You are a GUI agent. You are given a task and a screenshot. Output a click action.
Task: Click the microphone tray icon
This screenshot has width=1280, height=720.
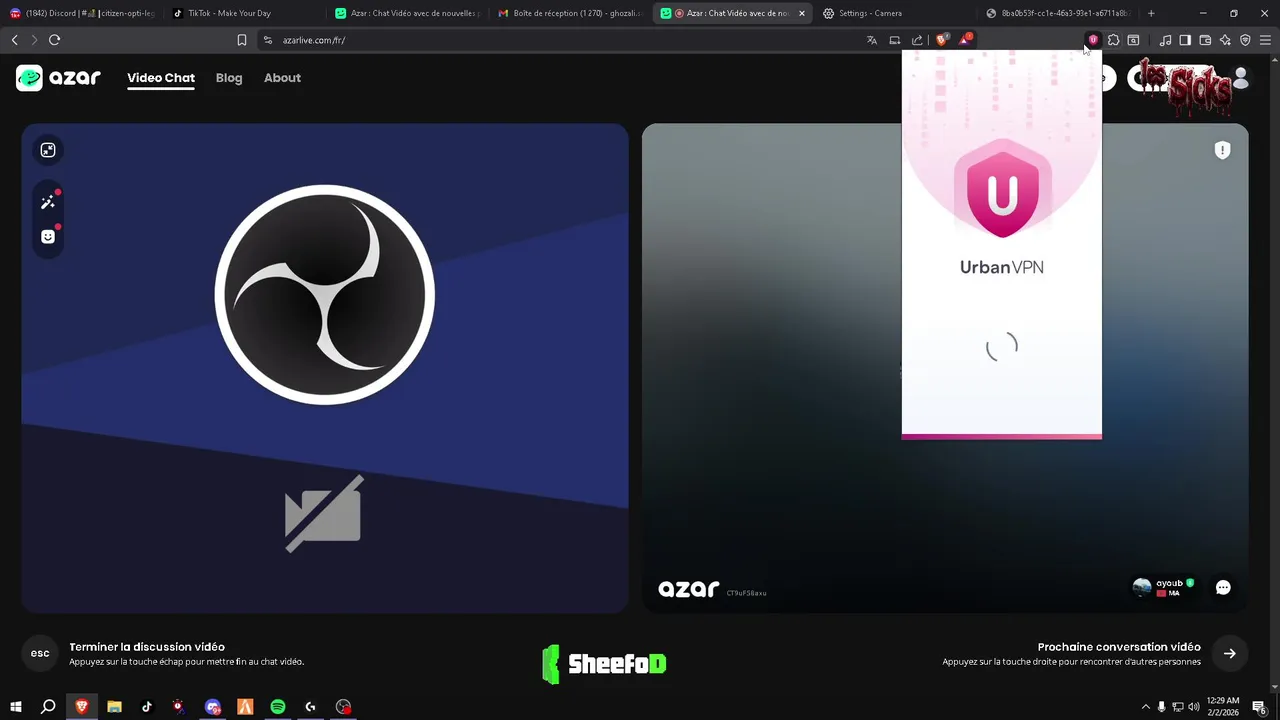1161,707
